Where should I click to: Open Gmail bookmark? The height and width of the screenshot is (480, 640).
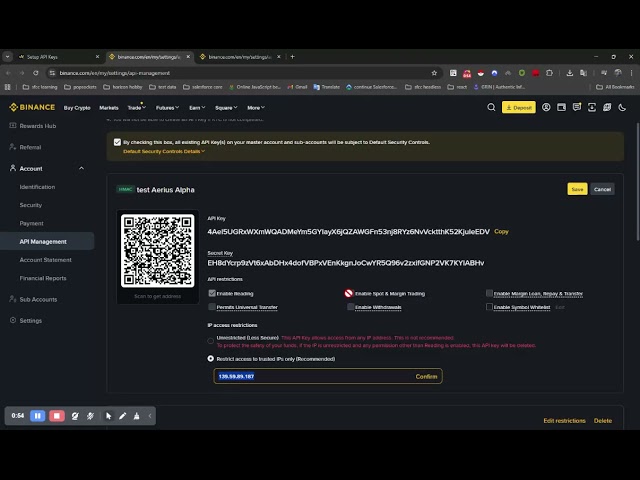click(297, 87)
